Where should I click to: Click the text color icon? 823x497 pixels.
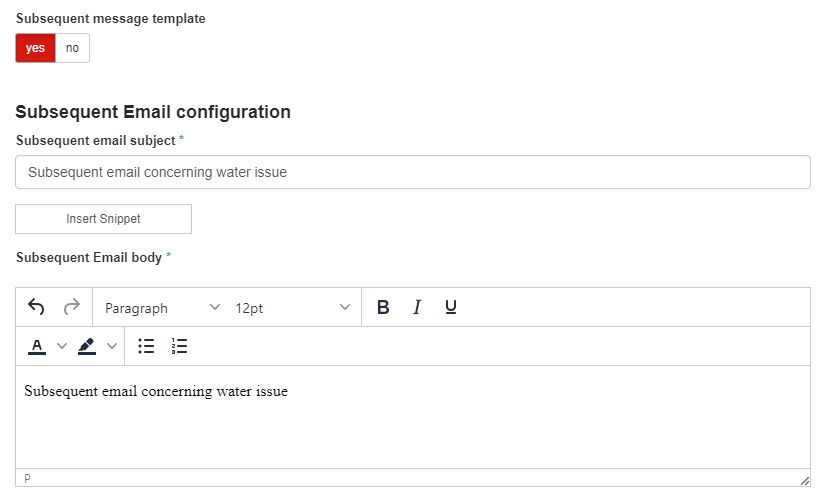(x=37, y=346)
